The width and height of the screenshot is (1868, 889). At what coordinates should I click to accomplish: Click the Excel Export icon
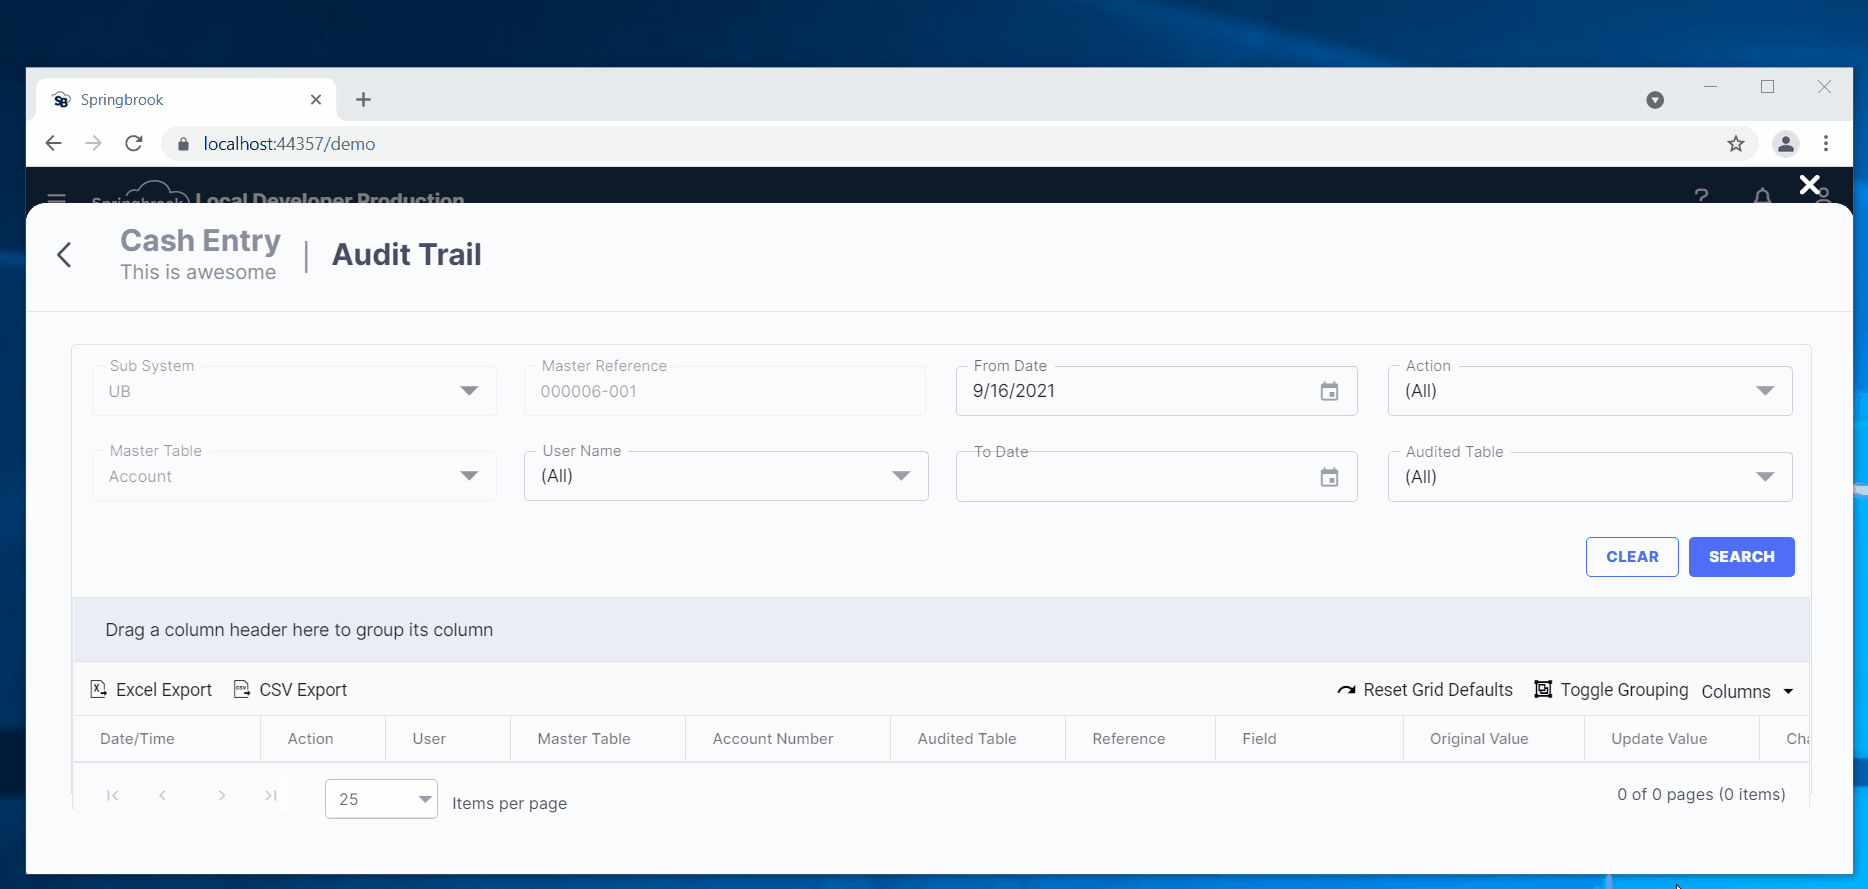coord(99,690)
